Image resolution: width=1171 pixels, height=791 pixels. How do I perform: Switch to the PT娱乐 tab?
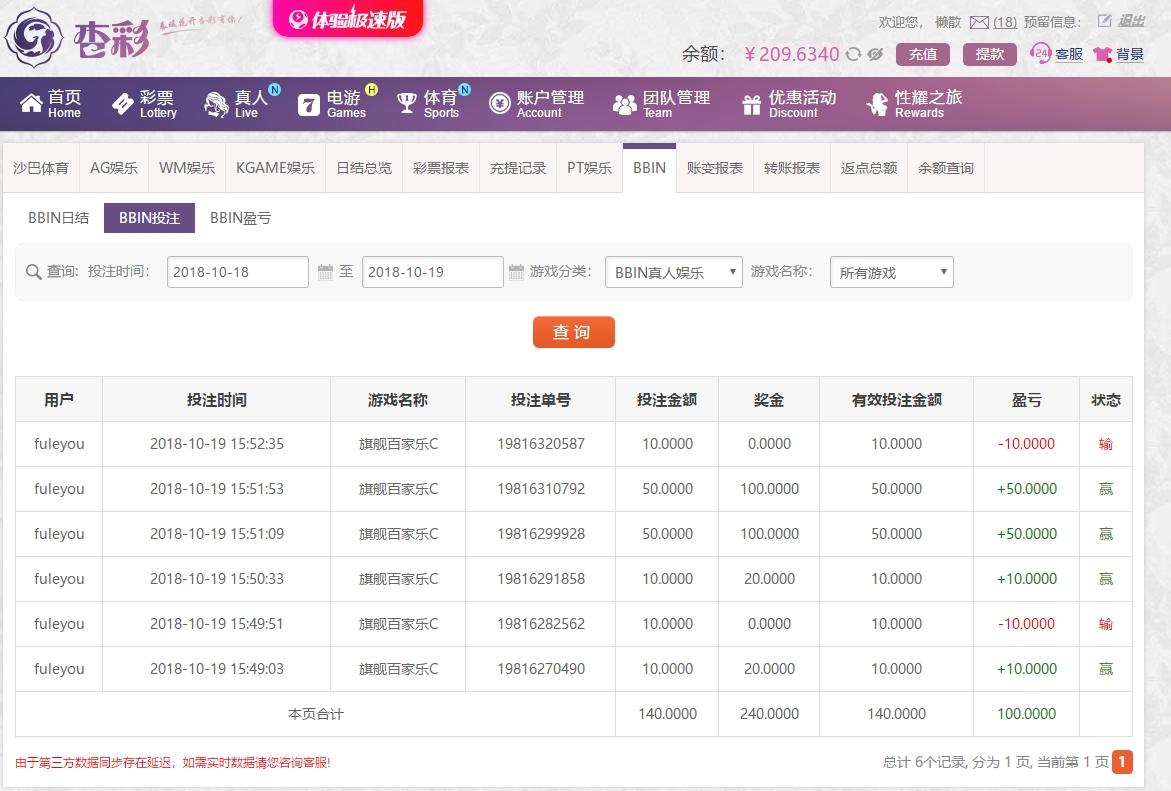[x=589, y=168]
